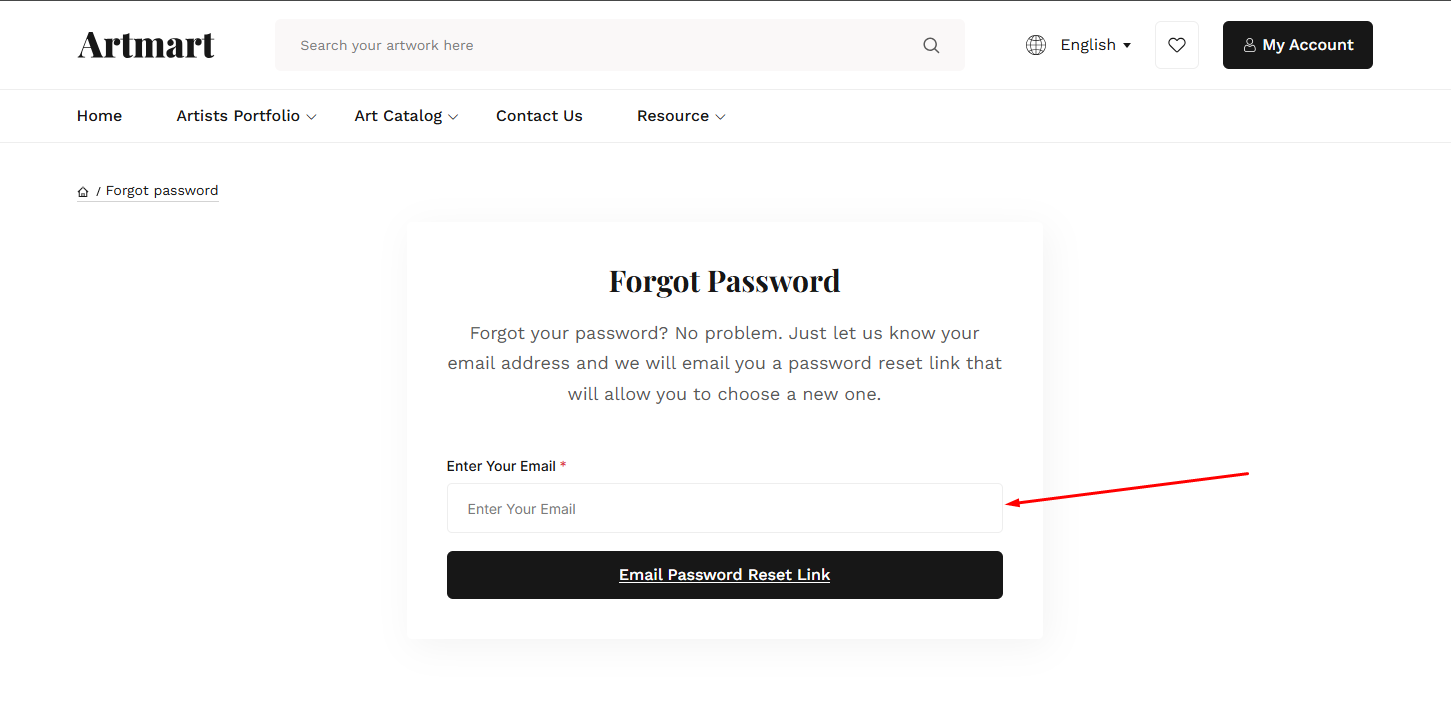Focus the Enter Your Email field
Image resolution: width=1451 pixels, height=706 pixels.
[724, 509]
